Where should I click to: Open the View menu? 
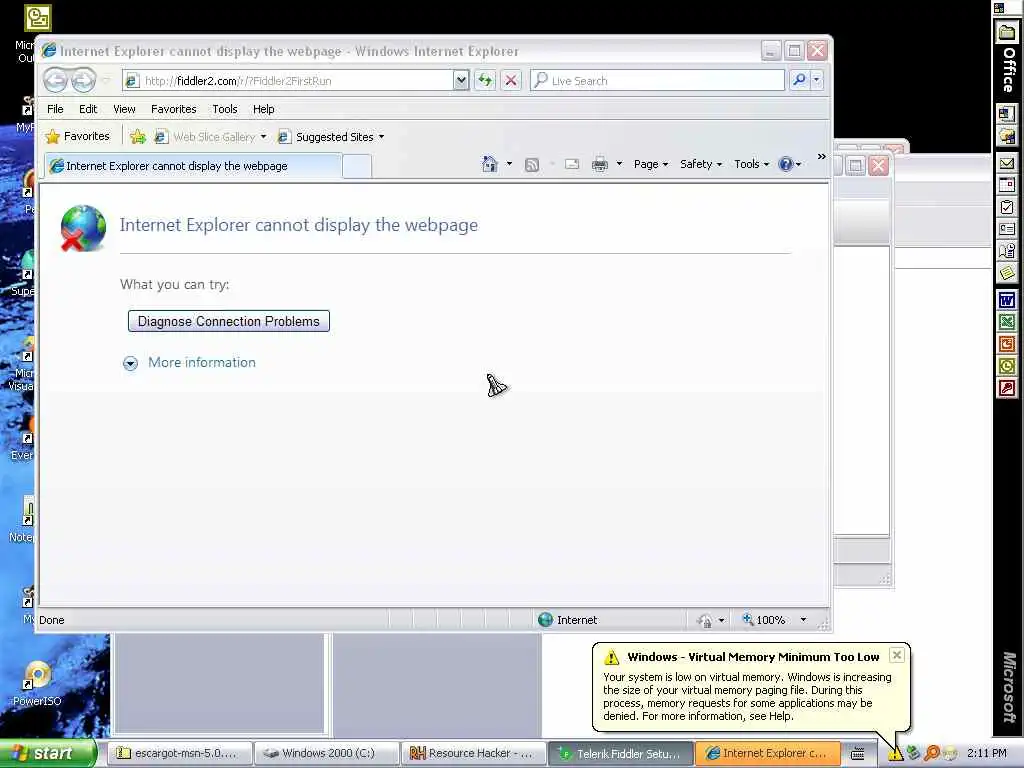pos(124,109)
